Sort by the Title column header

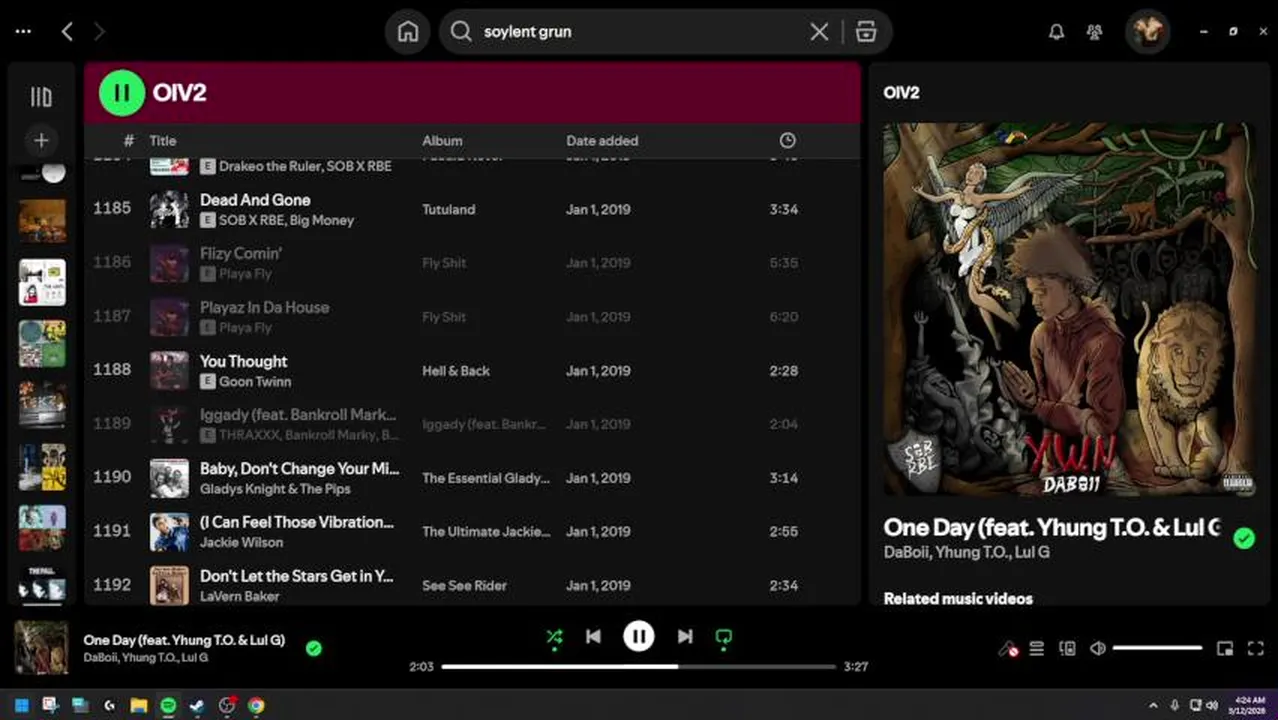click(x=163, y=141)
